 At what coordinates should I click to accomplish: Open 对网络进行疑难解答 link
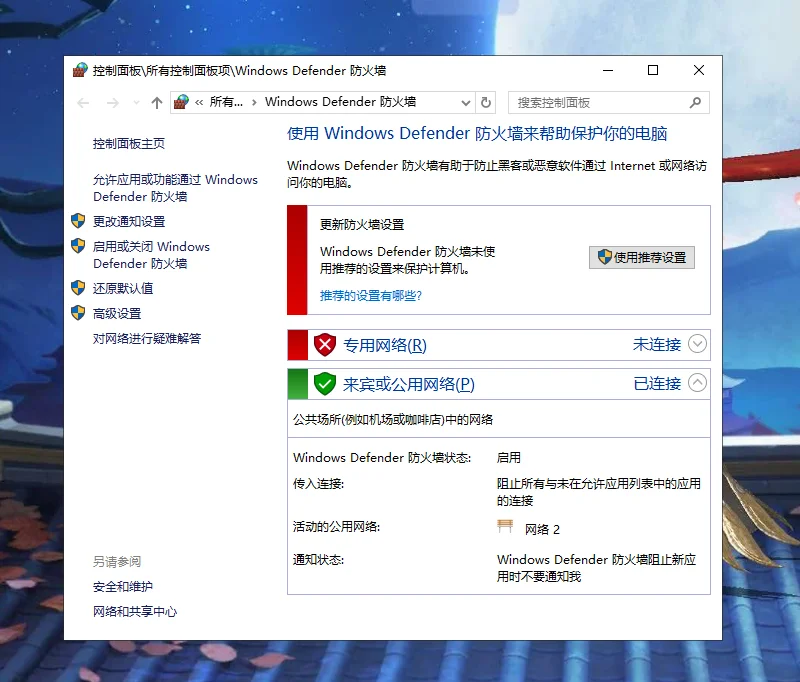147,338
